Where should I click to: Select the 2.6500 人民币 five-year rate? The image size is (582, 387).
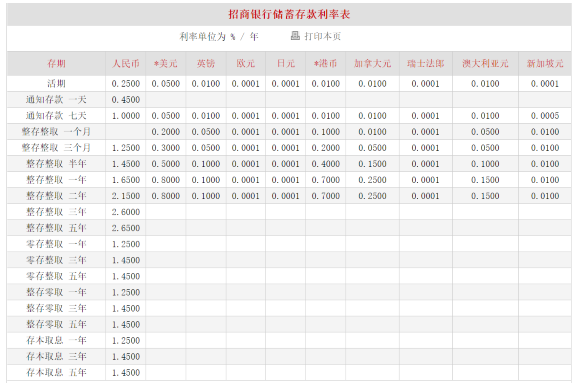click(126, 228)
